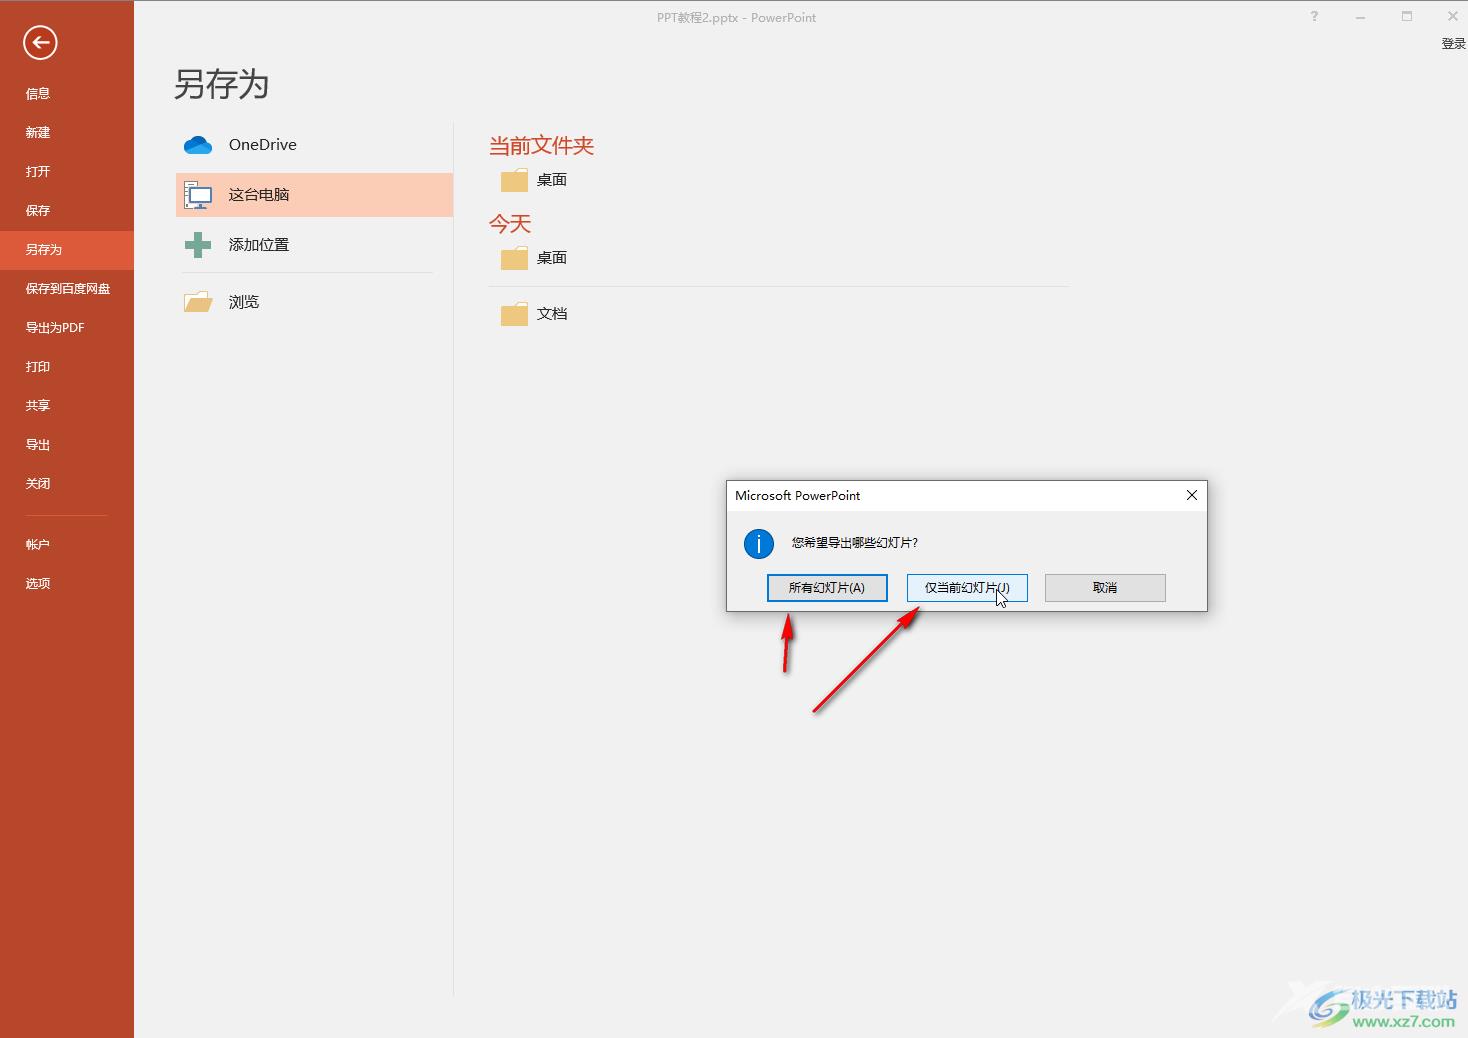Click the 桌面 folder icon under 今天
This screenshot has width=1468, height=1038.
[514, 258]
